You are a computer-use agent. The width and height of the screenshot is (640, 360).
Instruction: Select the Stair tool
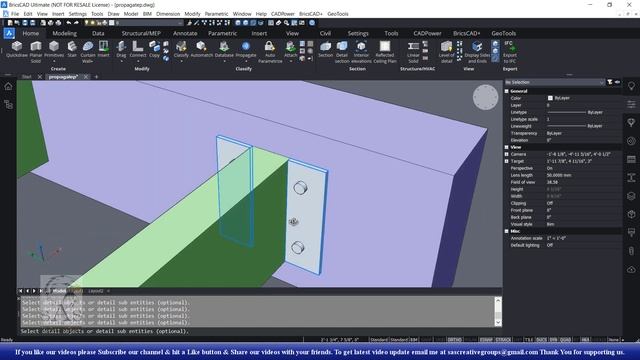72,49
